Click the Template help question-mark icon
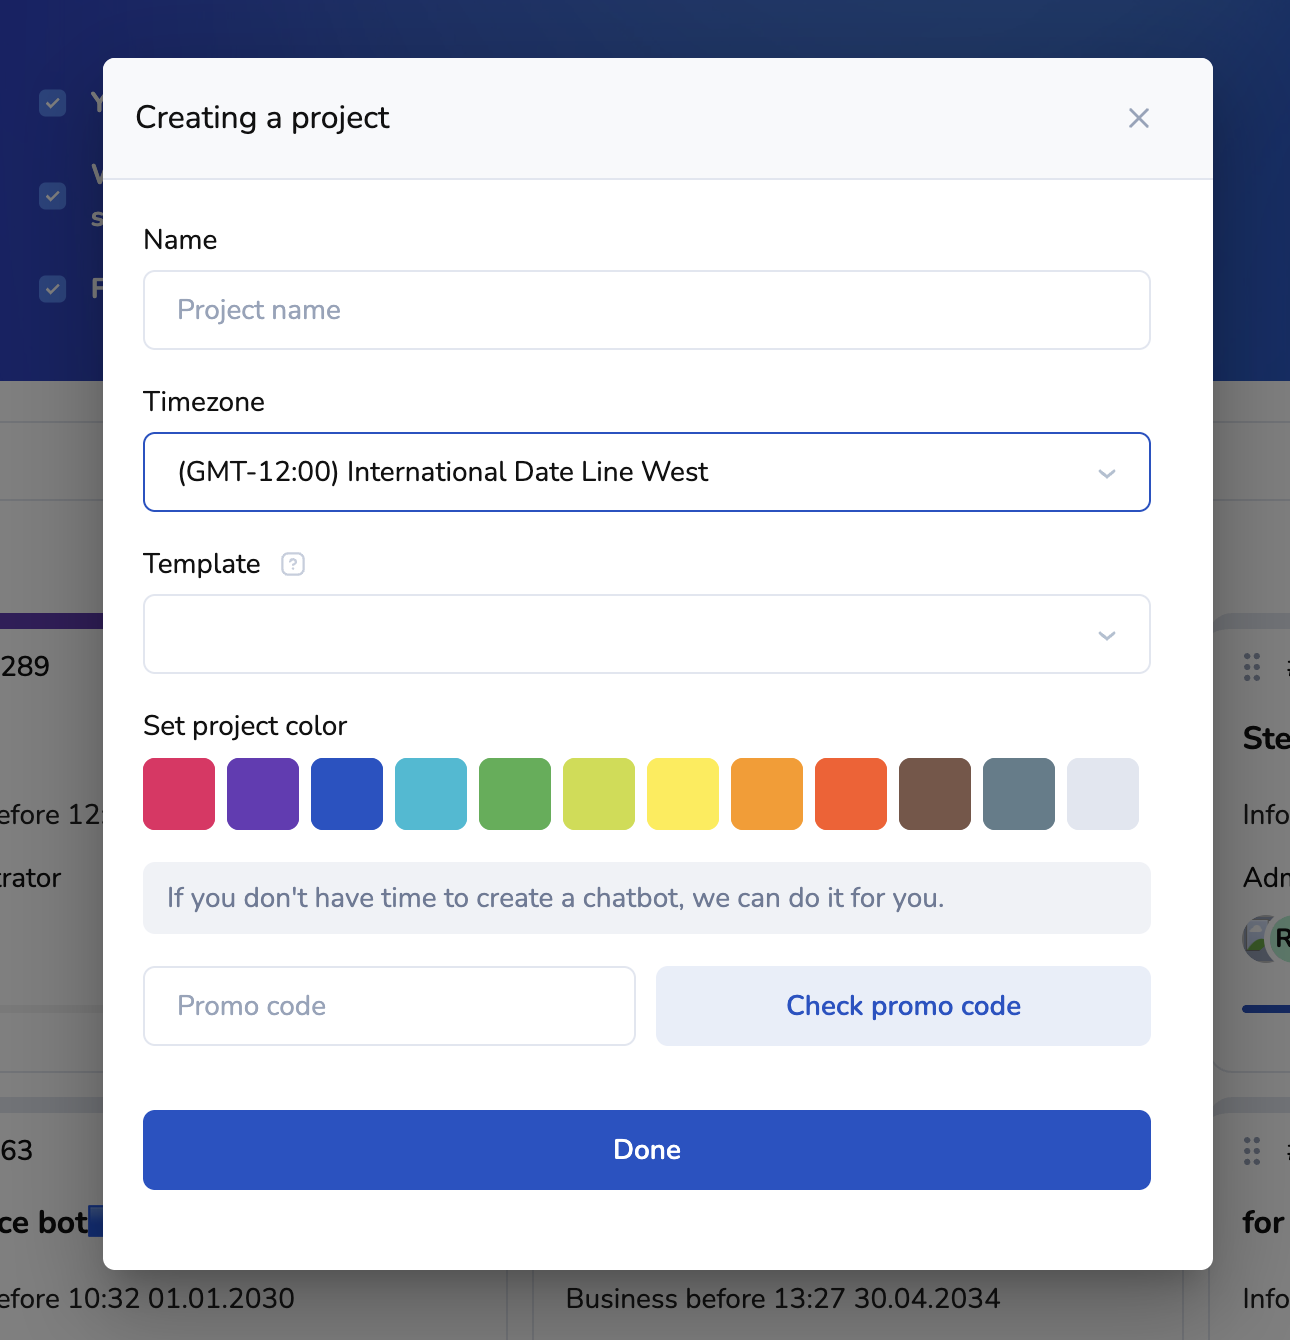The image size is (1290, 1340). (x=293, y=564)
